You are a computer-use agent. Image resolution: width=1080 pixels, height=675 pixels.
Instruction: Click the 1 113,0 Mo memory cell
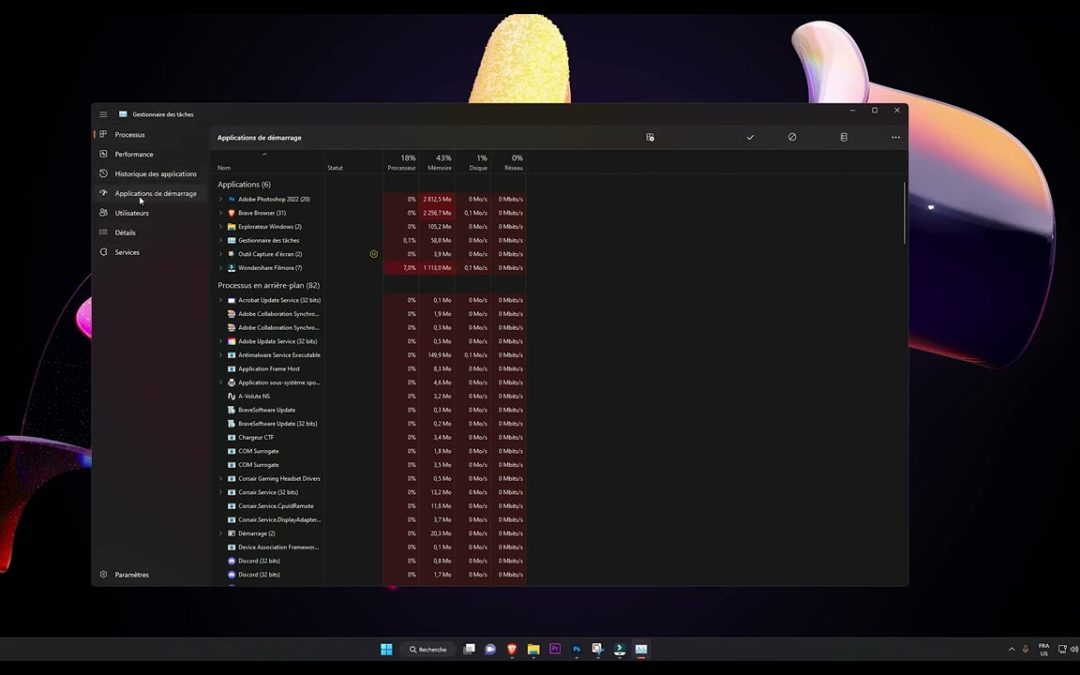pos(437,268)
